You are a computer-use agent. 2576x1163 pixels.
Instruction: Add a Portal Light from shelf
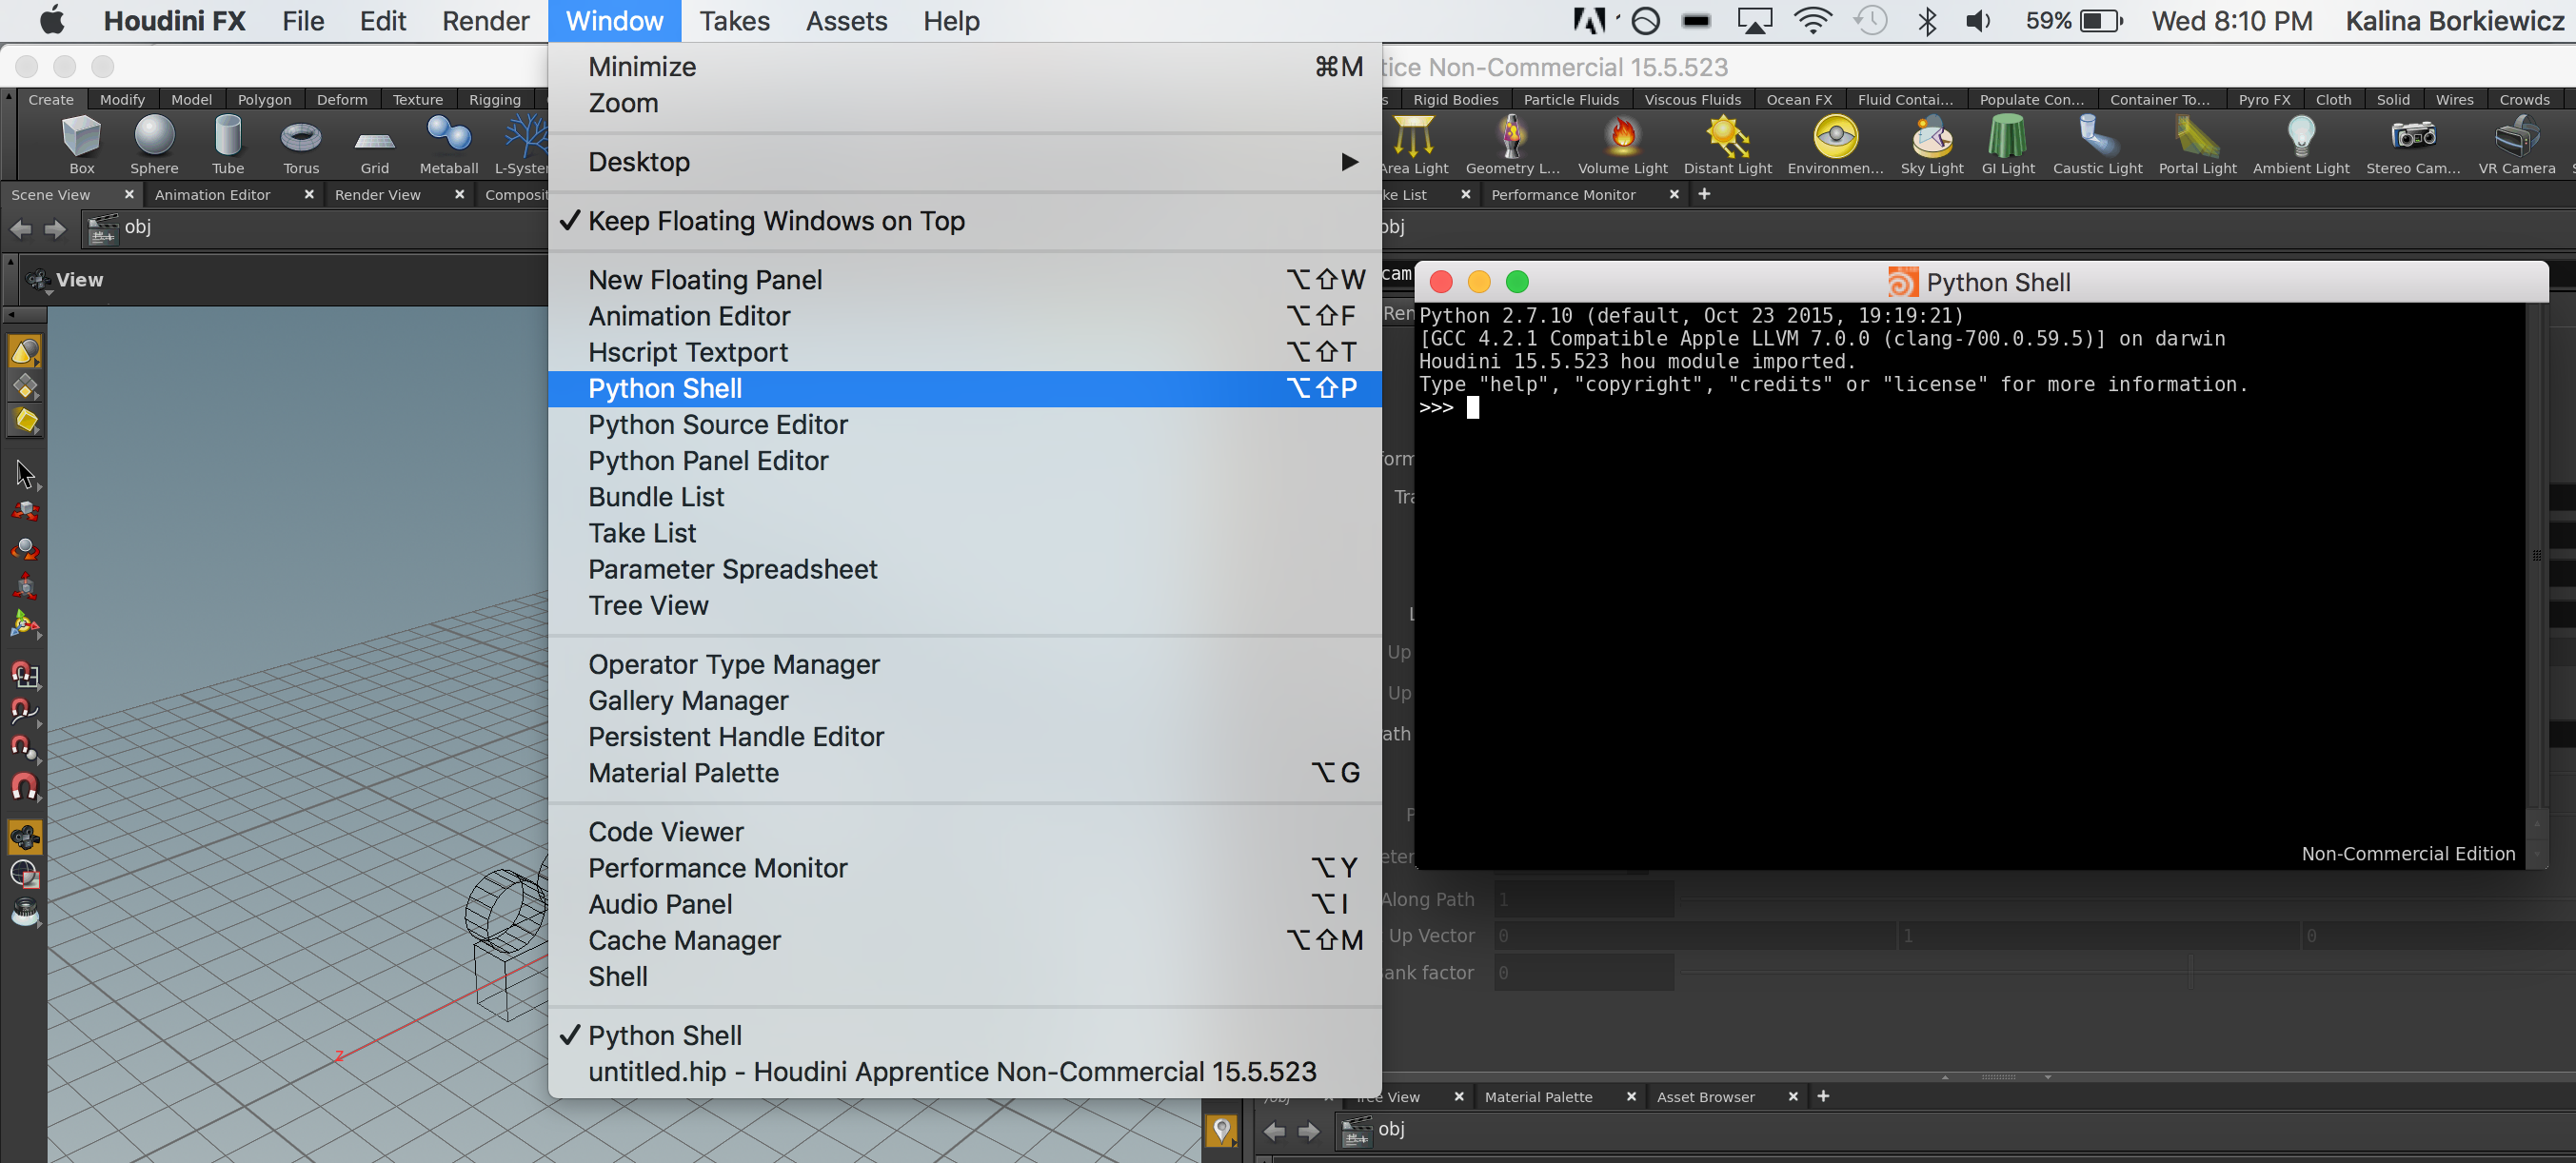[x=2196, y=137]
